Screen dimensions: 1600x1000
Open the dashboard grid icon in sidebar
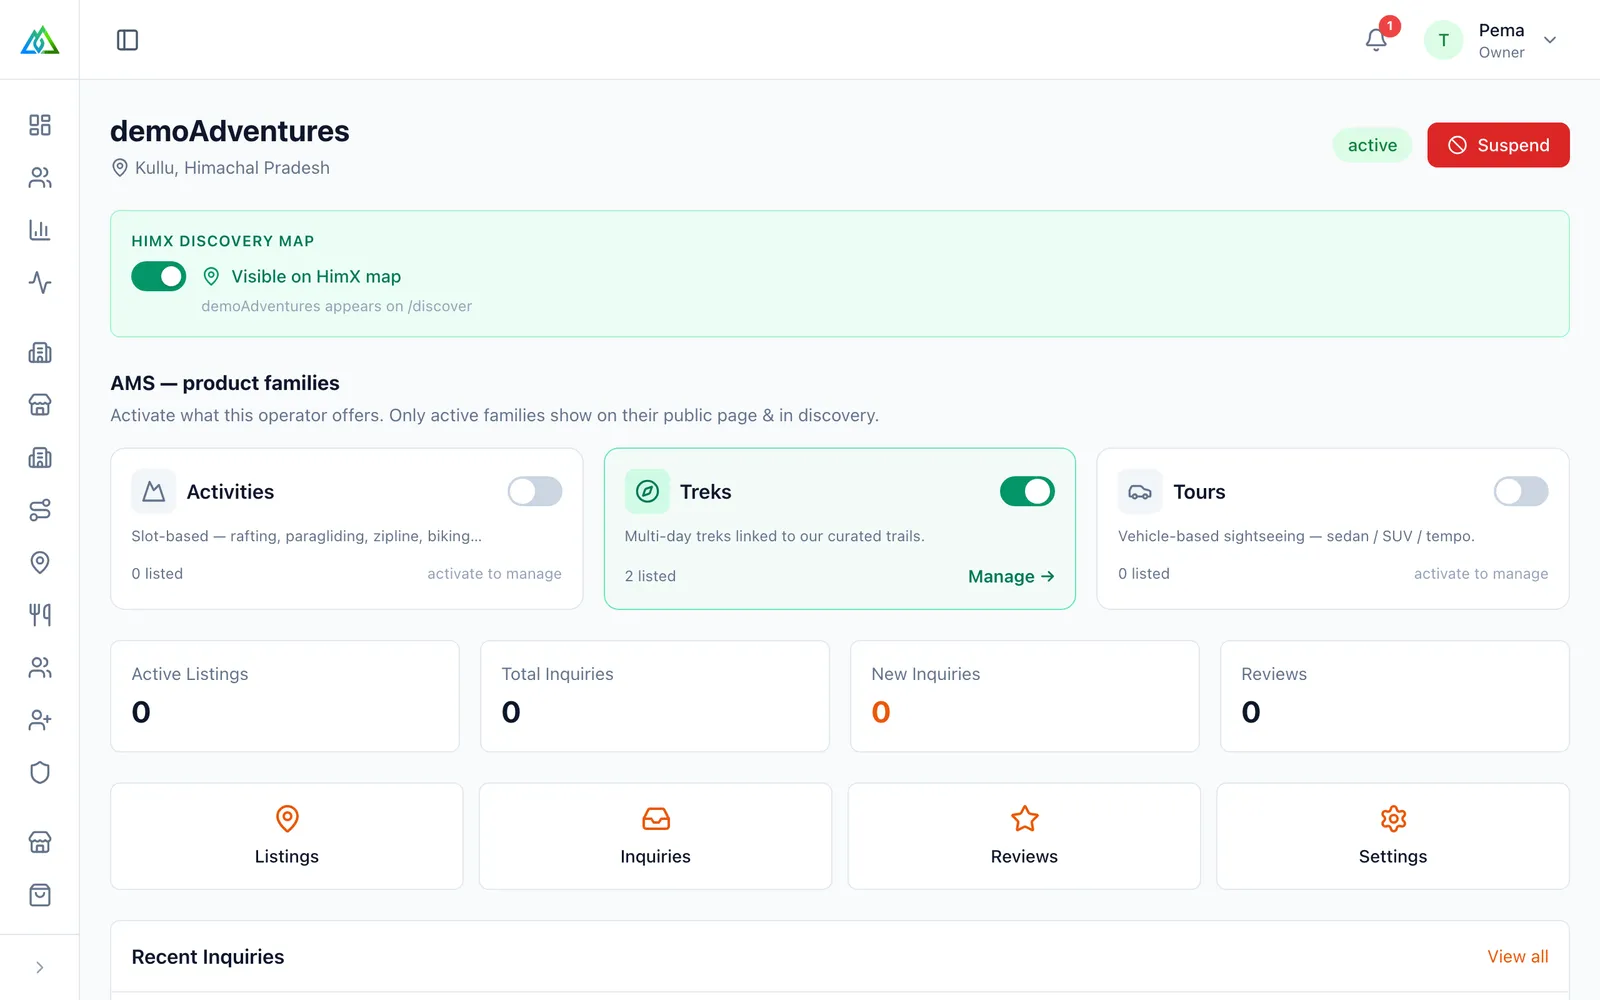click(x=40, y=125)
